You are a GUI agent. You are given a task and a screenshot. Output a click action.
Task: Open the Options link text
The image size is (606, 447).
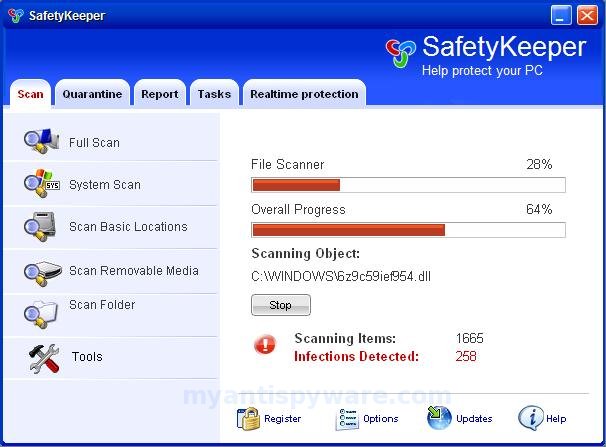[x=381, y=419]
